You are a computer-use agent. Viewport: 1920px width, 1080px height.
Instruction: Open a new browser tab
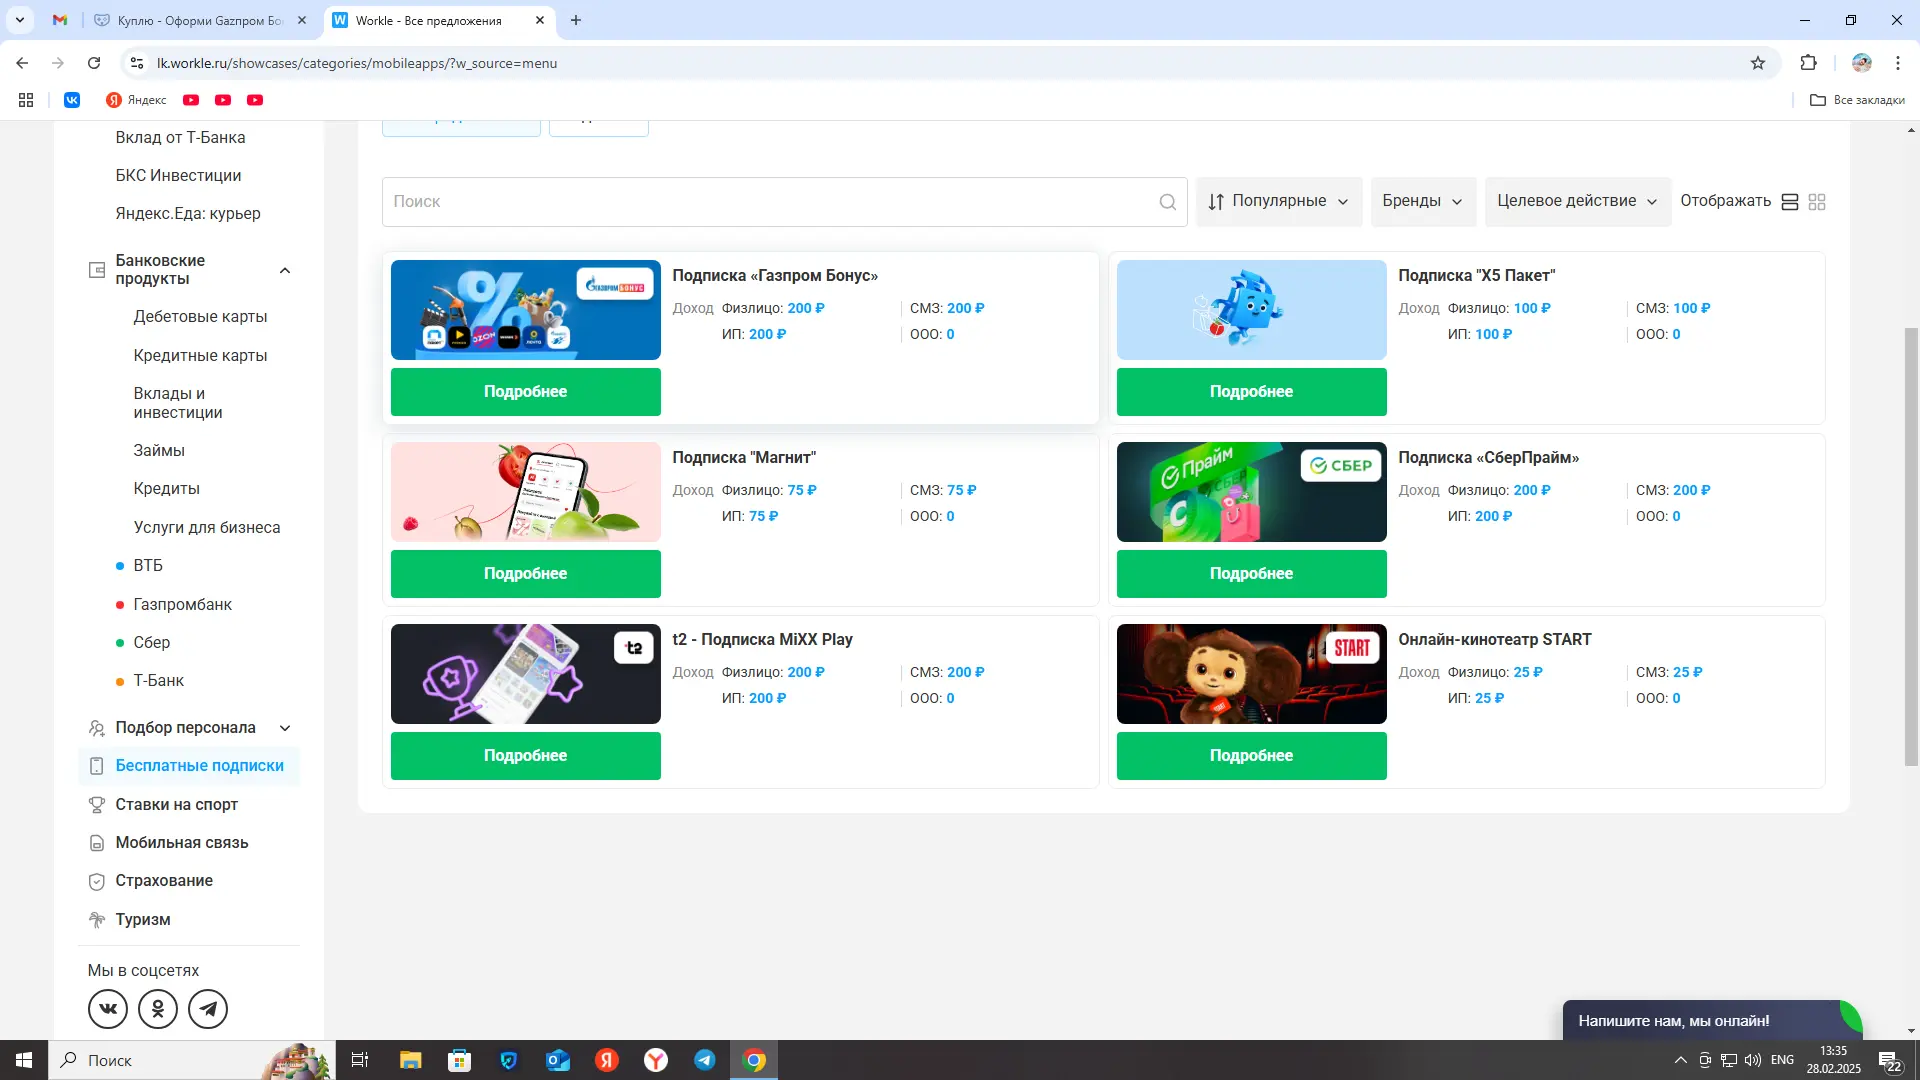coord(576,20)
